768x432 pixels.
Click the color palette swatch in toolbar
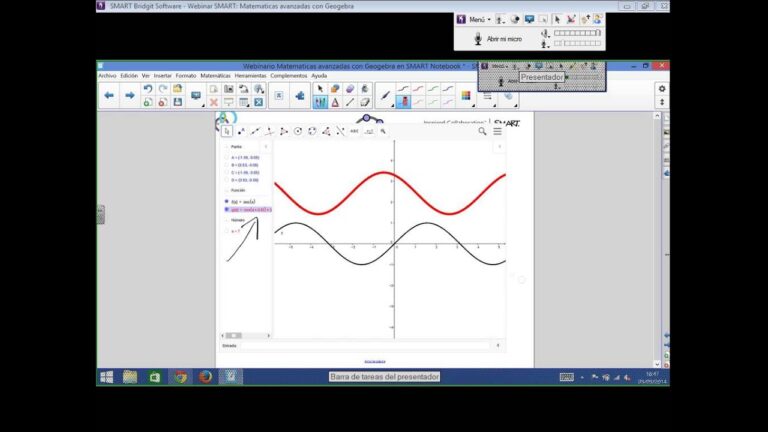[466, 95]
